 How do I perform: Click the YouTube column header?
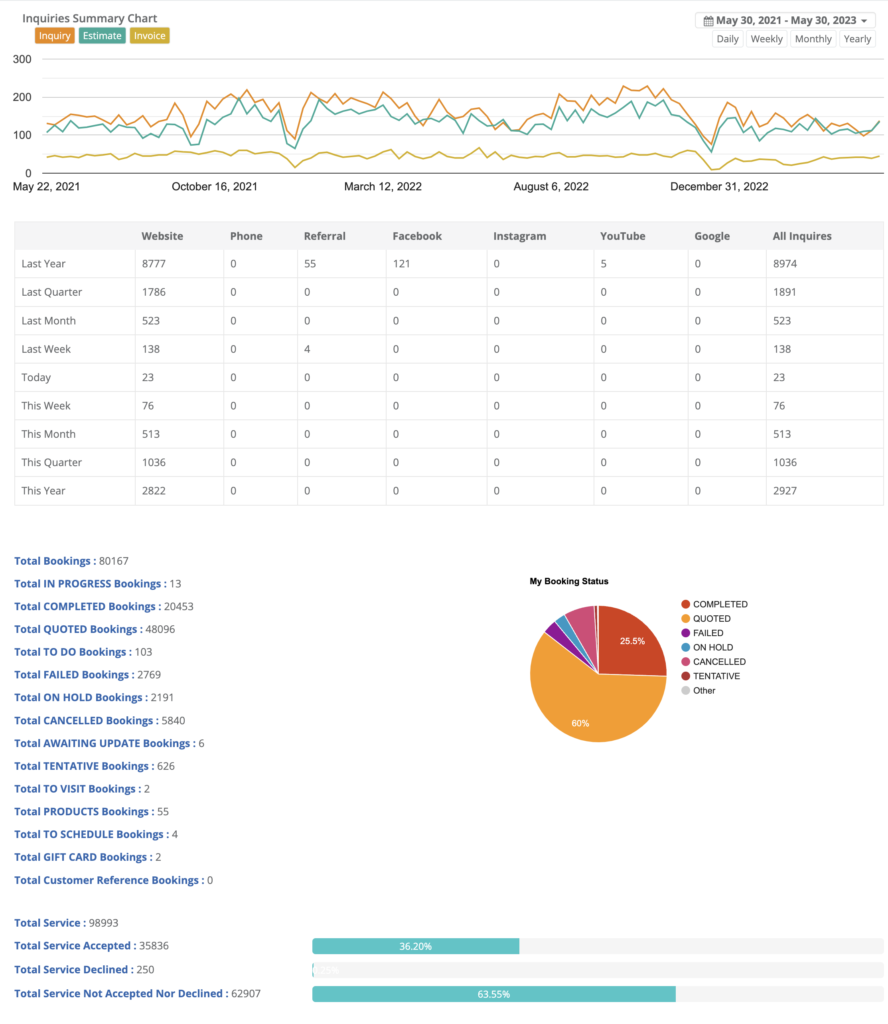click(623, 236)
